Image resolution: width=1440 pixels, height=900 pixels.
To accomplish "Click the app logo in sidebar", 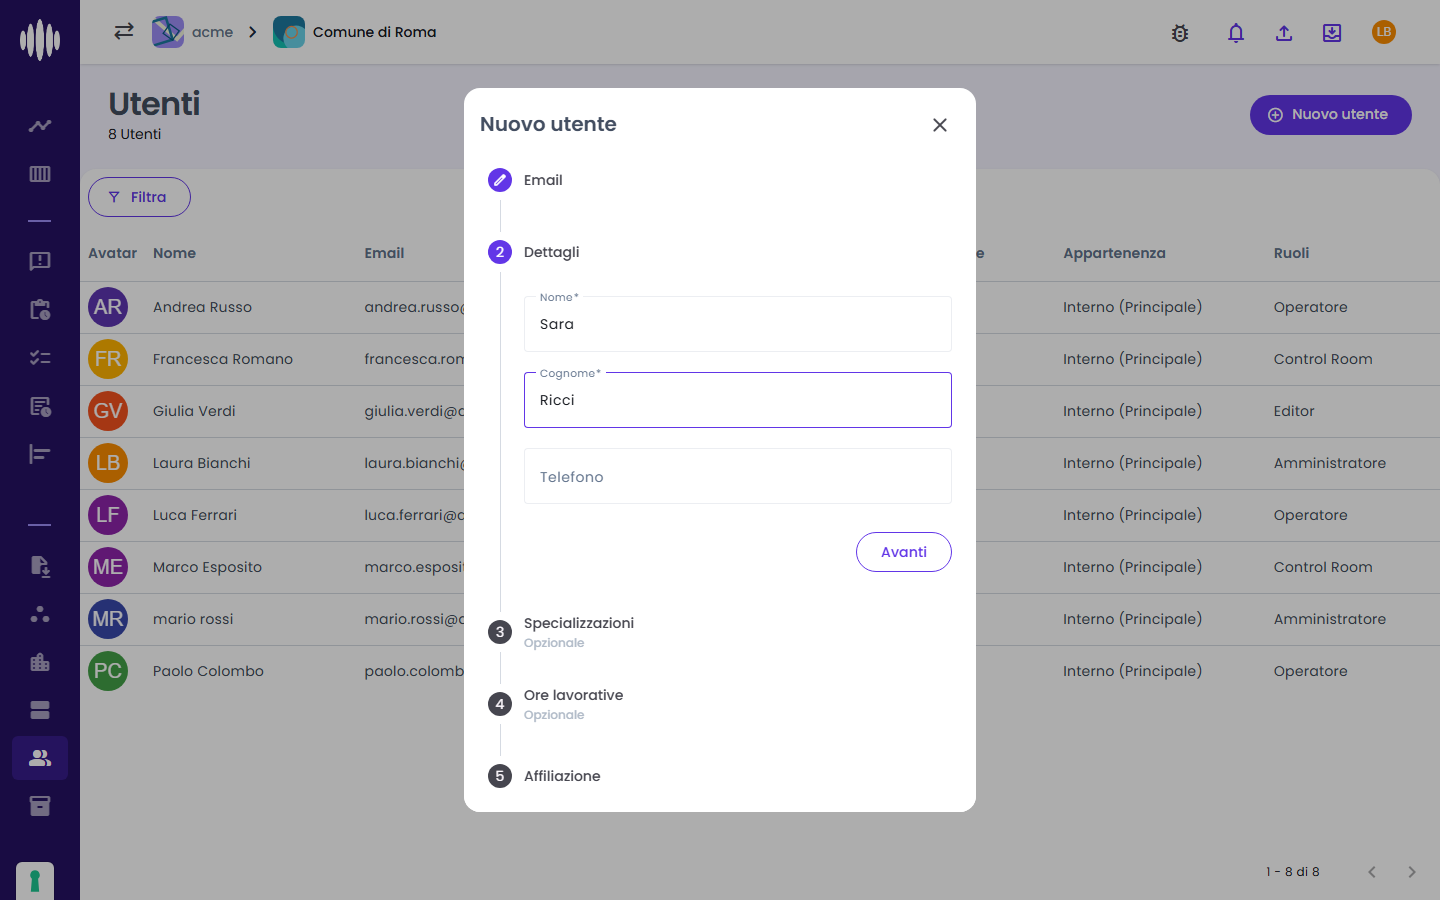I will pos(40,40).
